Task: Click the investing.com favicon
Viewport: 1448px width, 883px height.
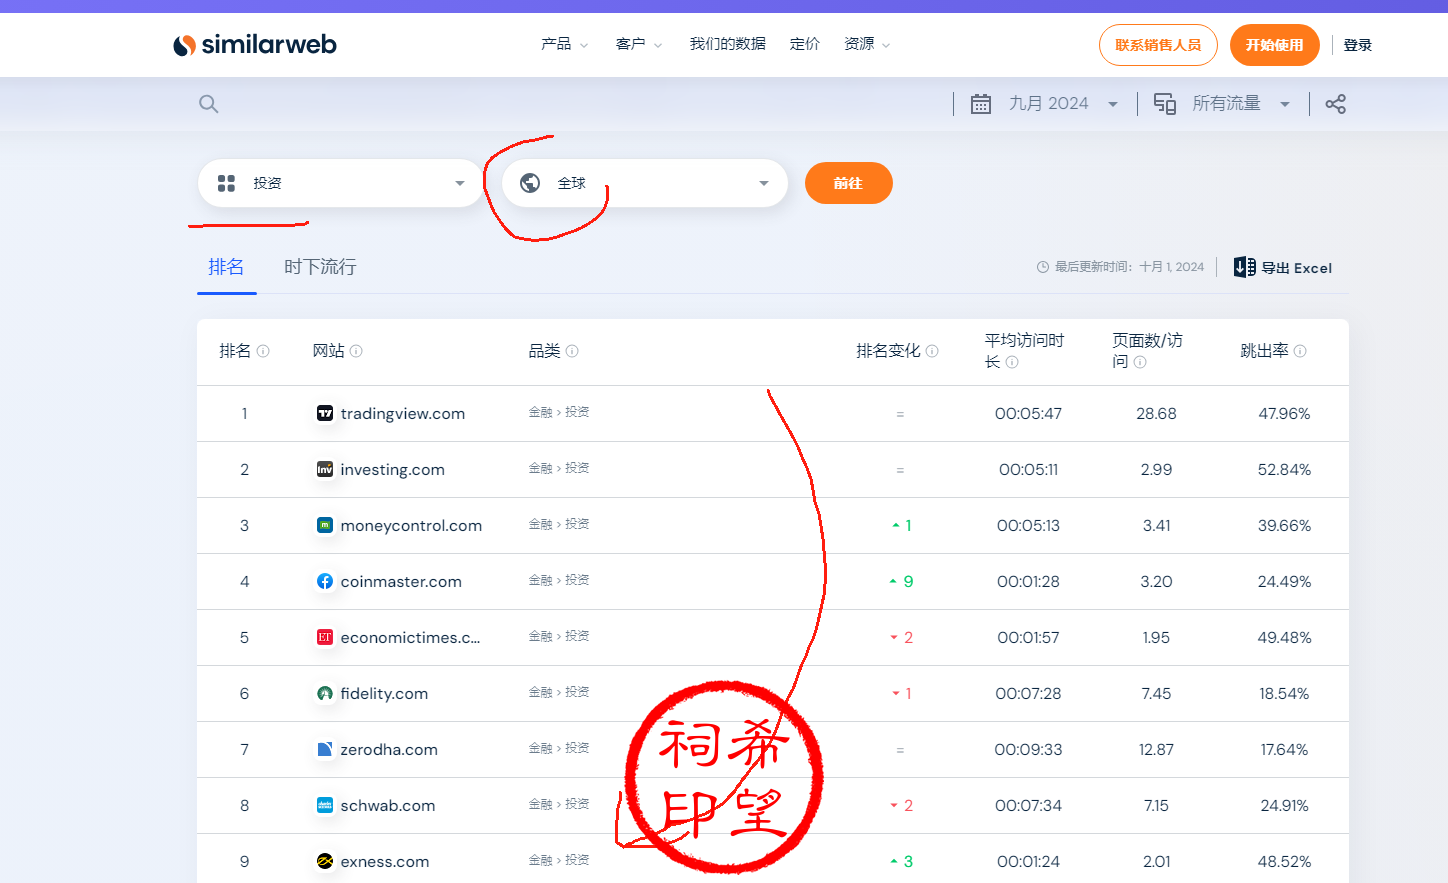Action: pyautogui.click(x=325, y=469)
